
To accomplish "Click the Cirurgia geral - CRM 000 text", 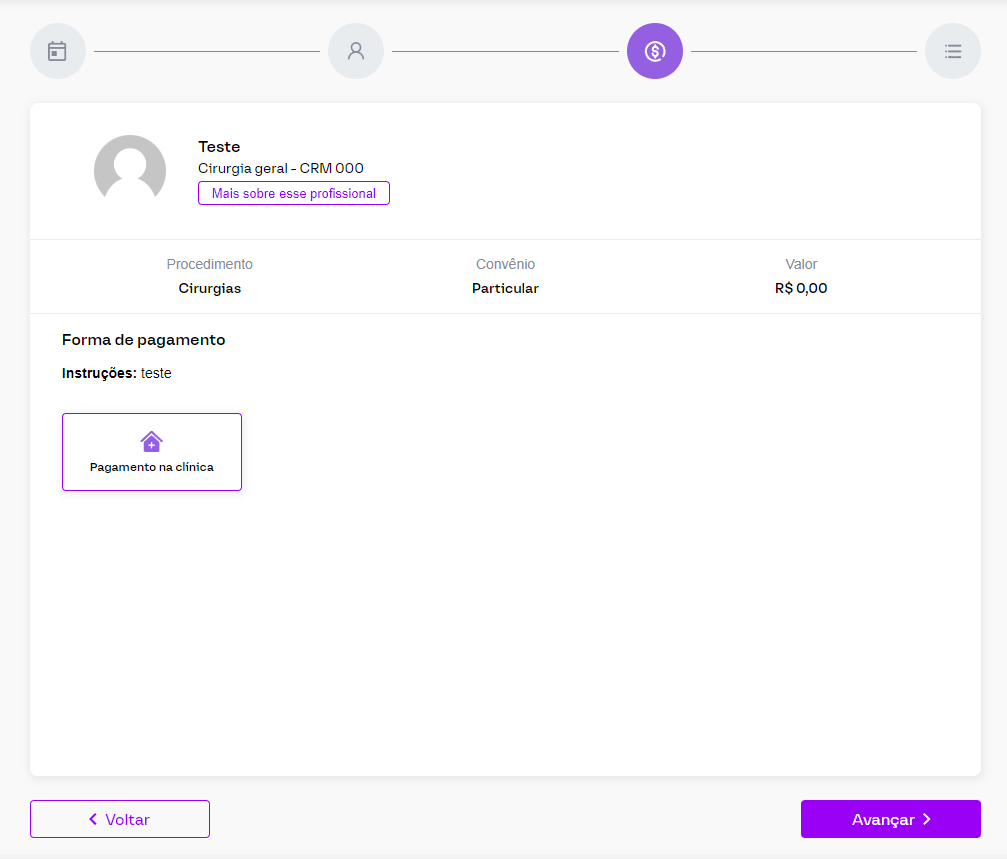I will point(281,168).
